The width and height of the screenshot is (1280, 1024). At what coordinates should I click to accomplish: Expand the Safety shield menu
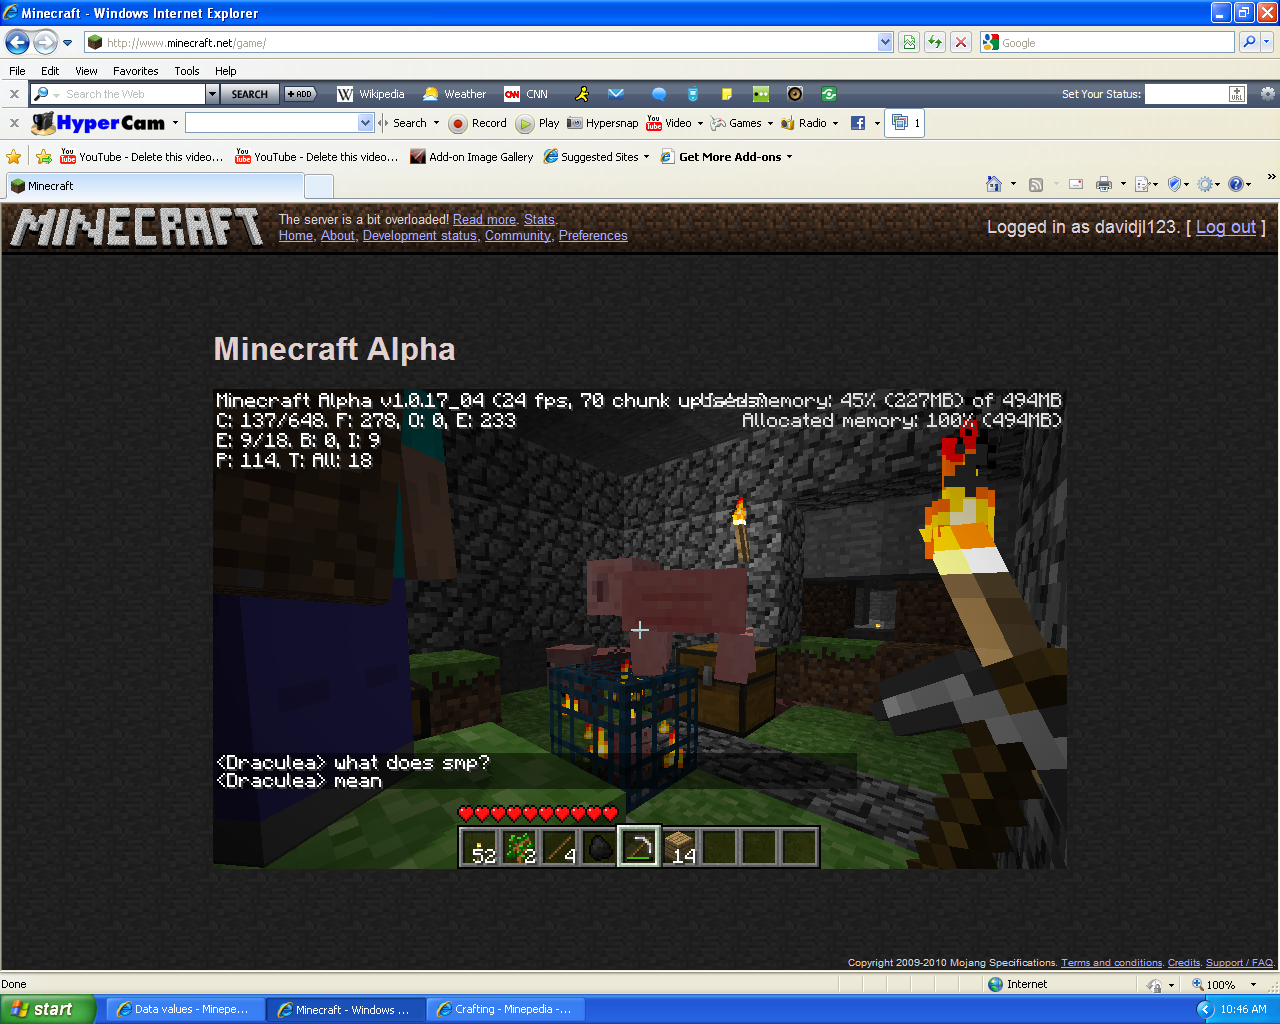click(x=1177, y=184)
